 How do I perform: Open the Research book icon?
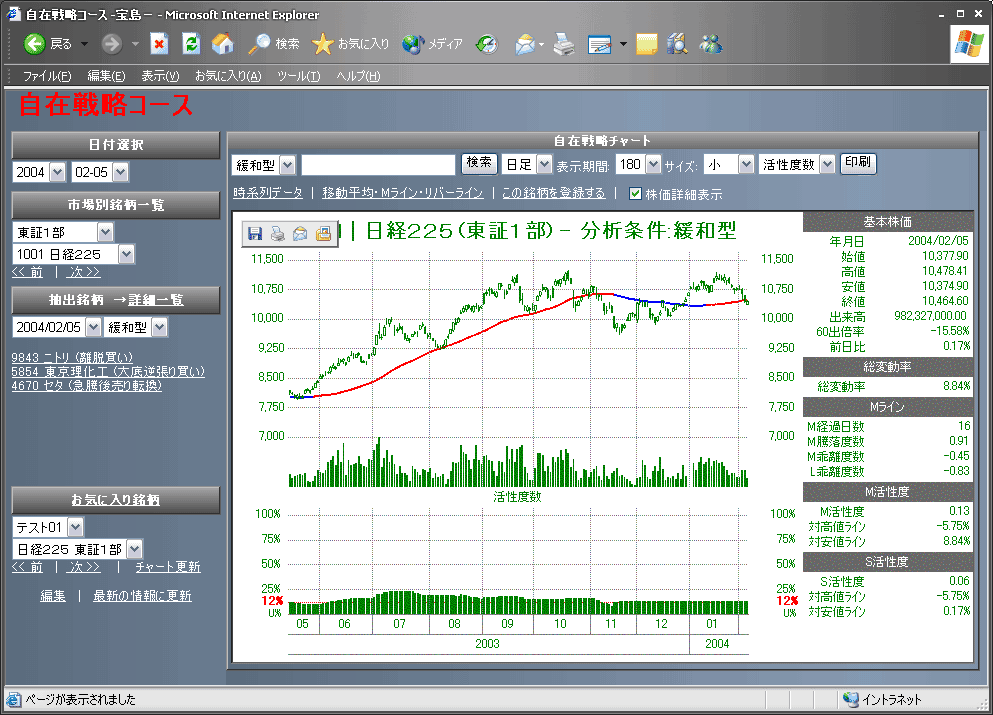pos(677,44)
